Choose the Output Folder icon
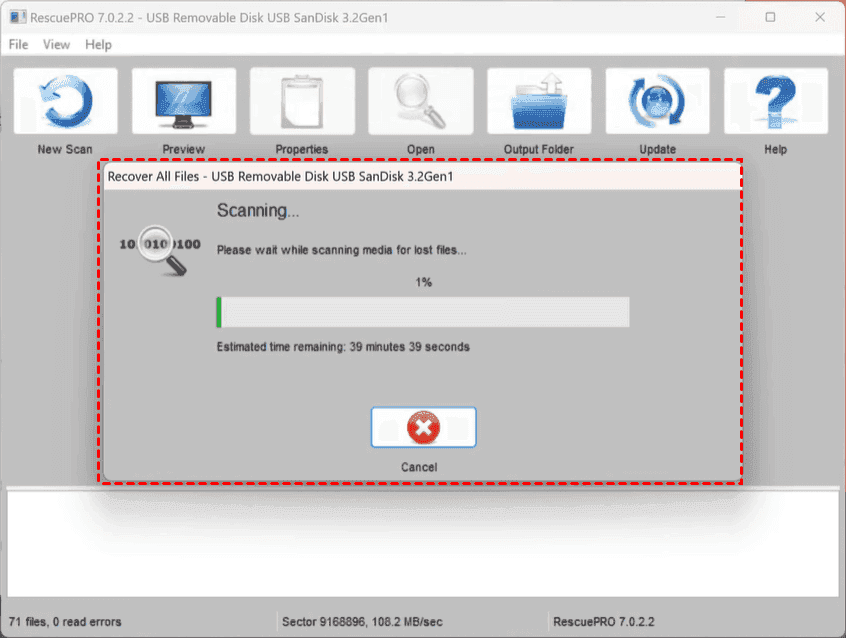Viewport: 846px width, 638px height. coord(539,102)
